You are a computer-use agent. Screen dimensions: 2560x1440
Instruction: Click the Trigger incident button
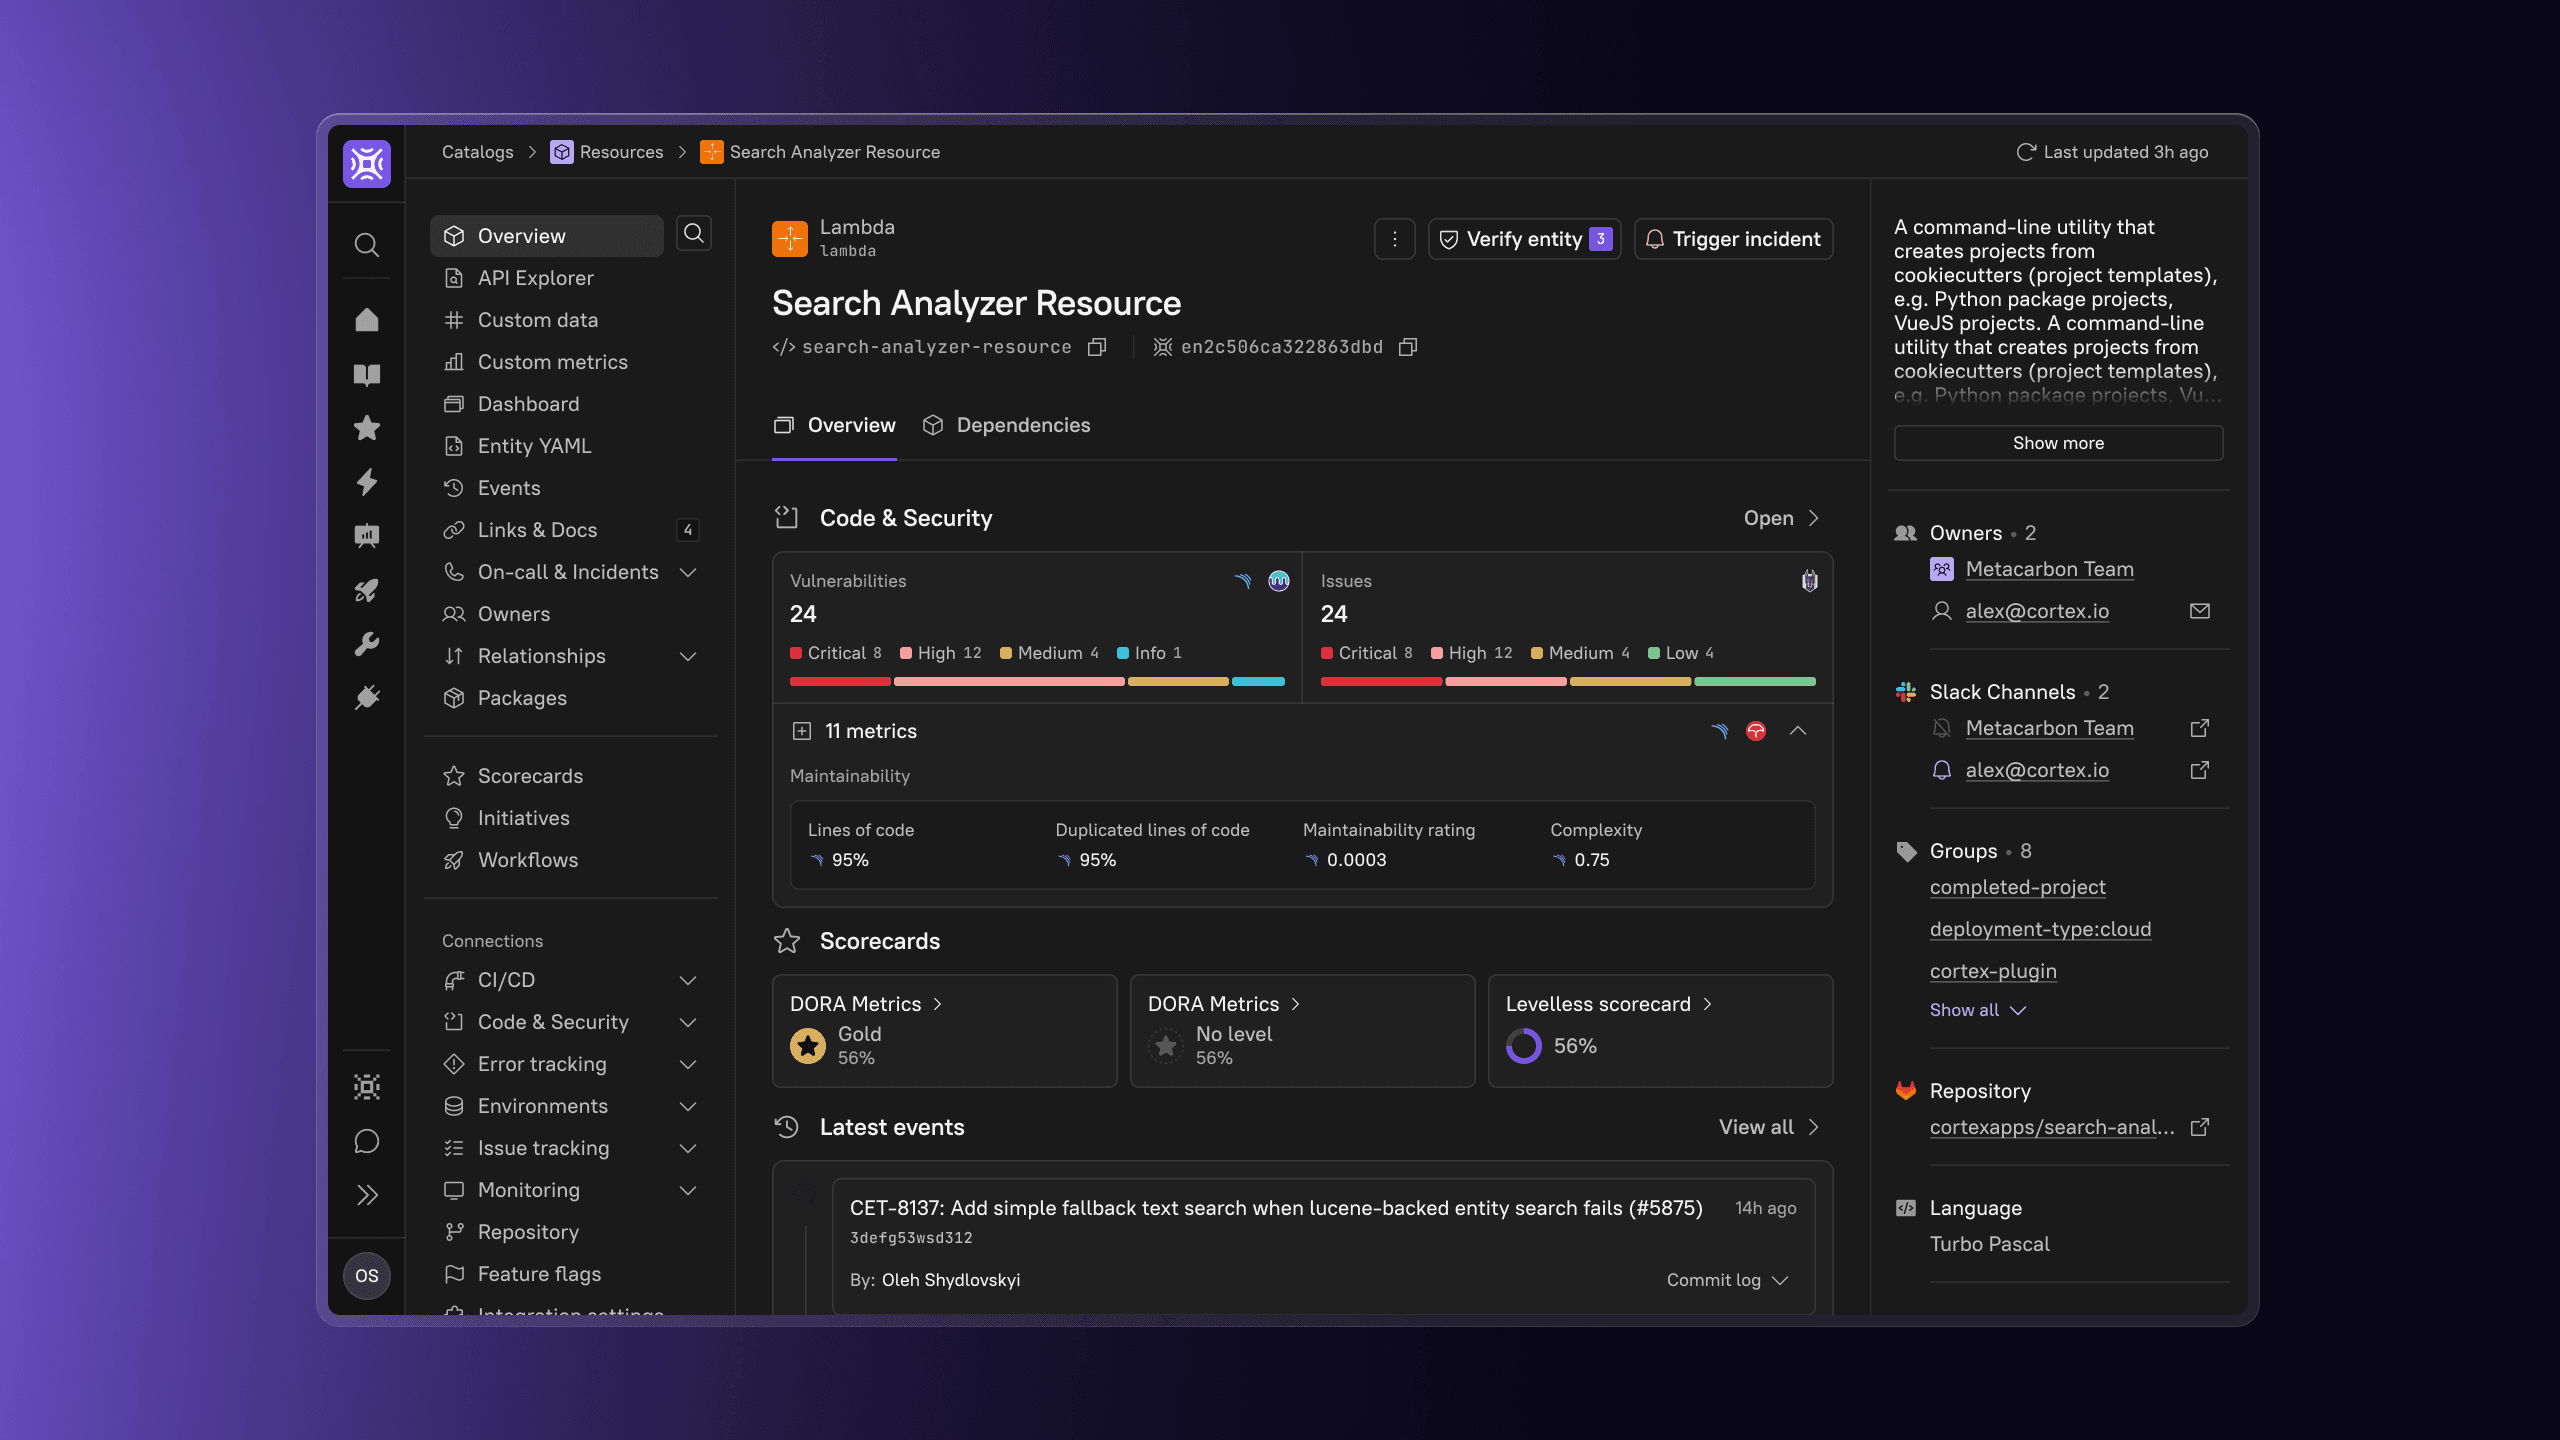(1733, 239)
